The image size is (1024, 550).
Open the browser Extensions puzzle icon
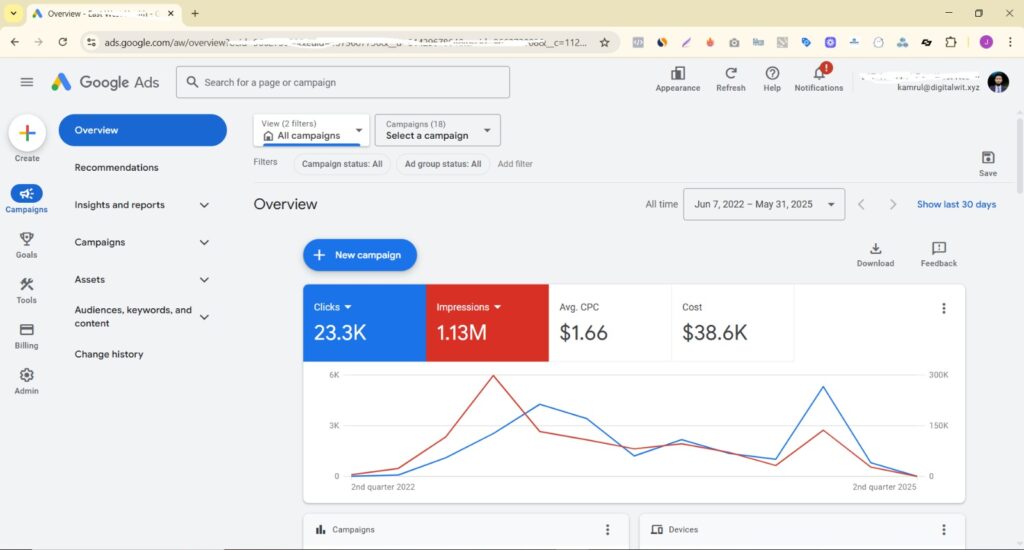(x=951, y=42)
